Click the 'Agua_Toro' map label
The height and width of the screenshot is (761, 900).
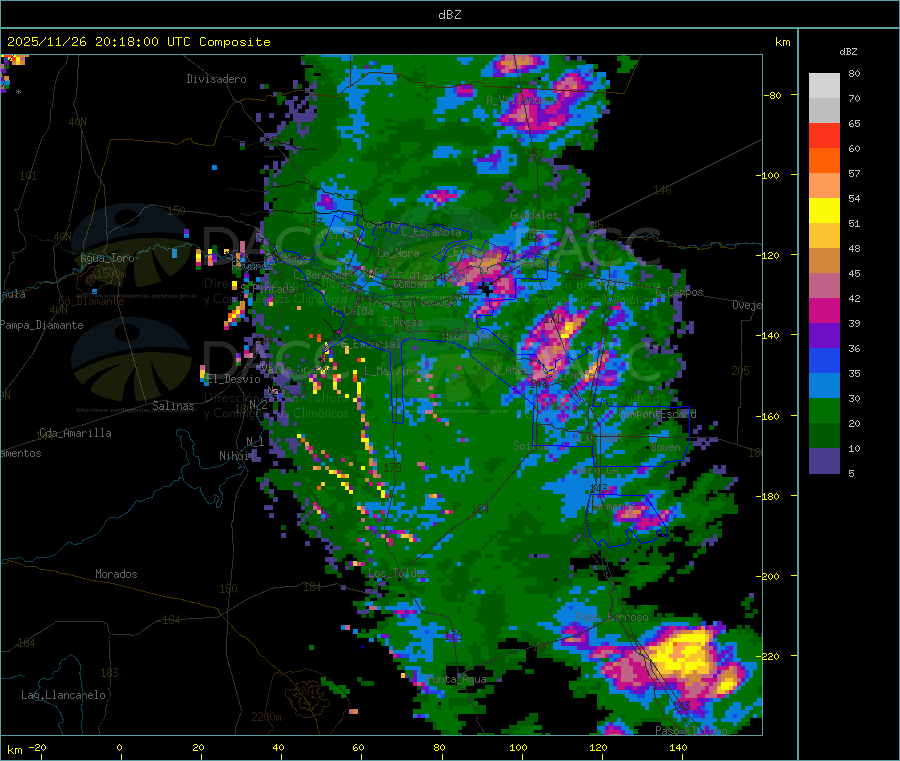click(x=107, y=258)
